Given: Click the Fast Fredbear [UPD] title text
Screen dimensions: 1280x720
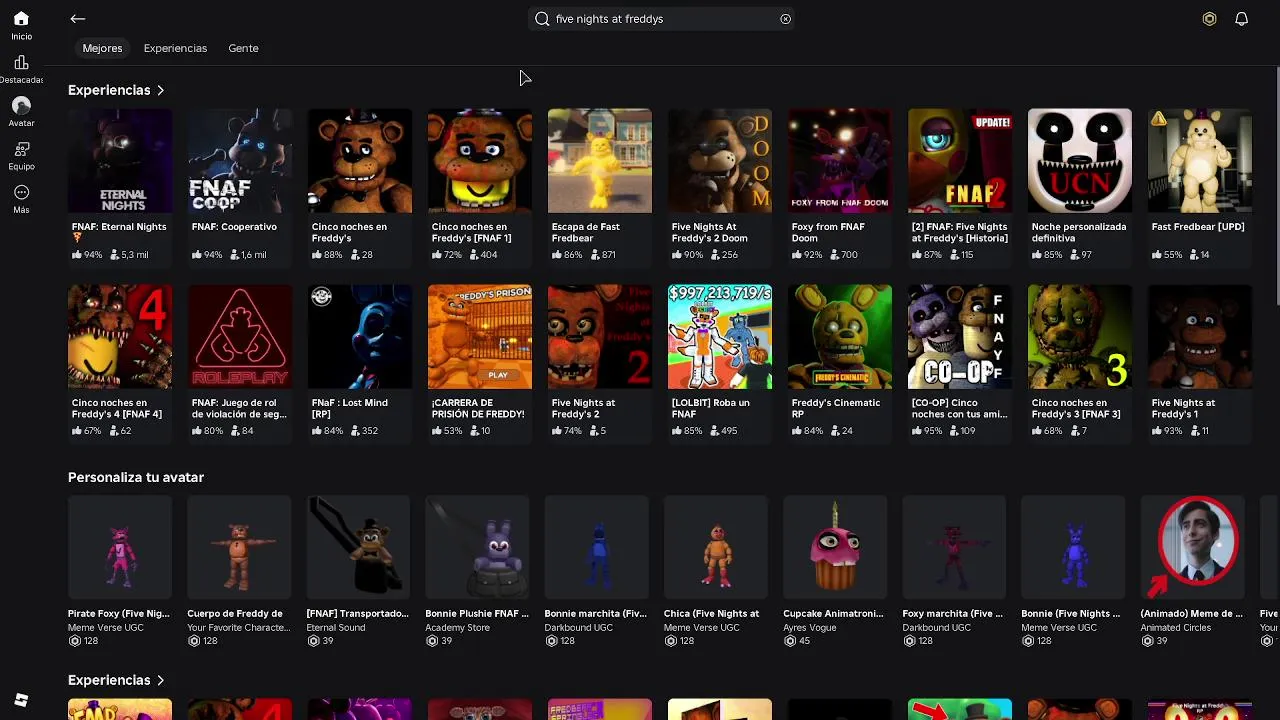Looking at the screenshot, I should coord(1198,227).
